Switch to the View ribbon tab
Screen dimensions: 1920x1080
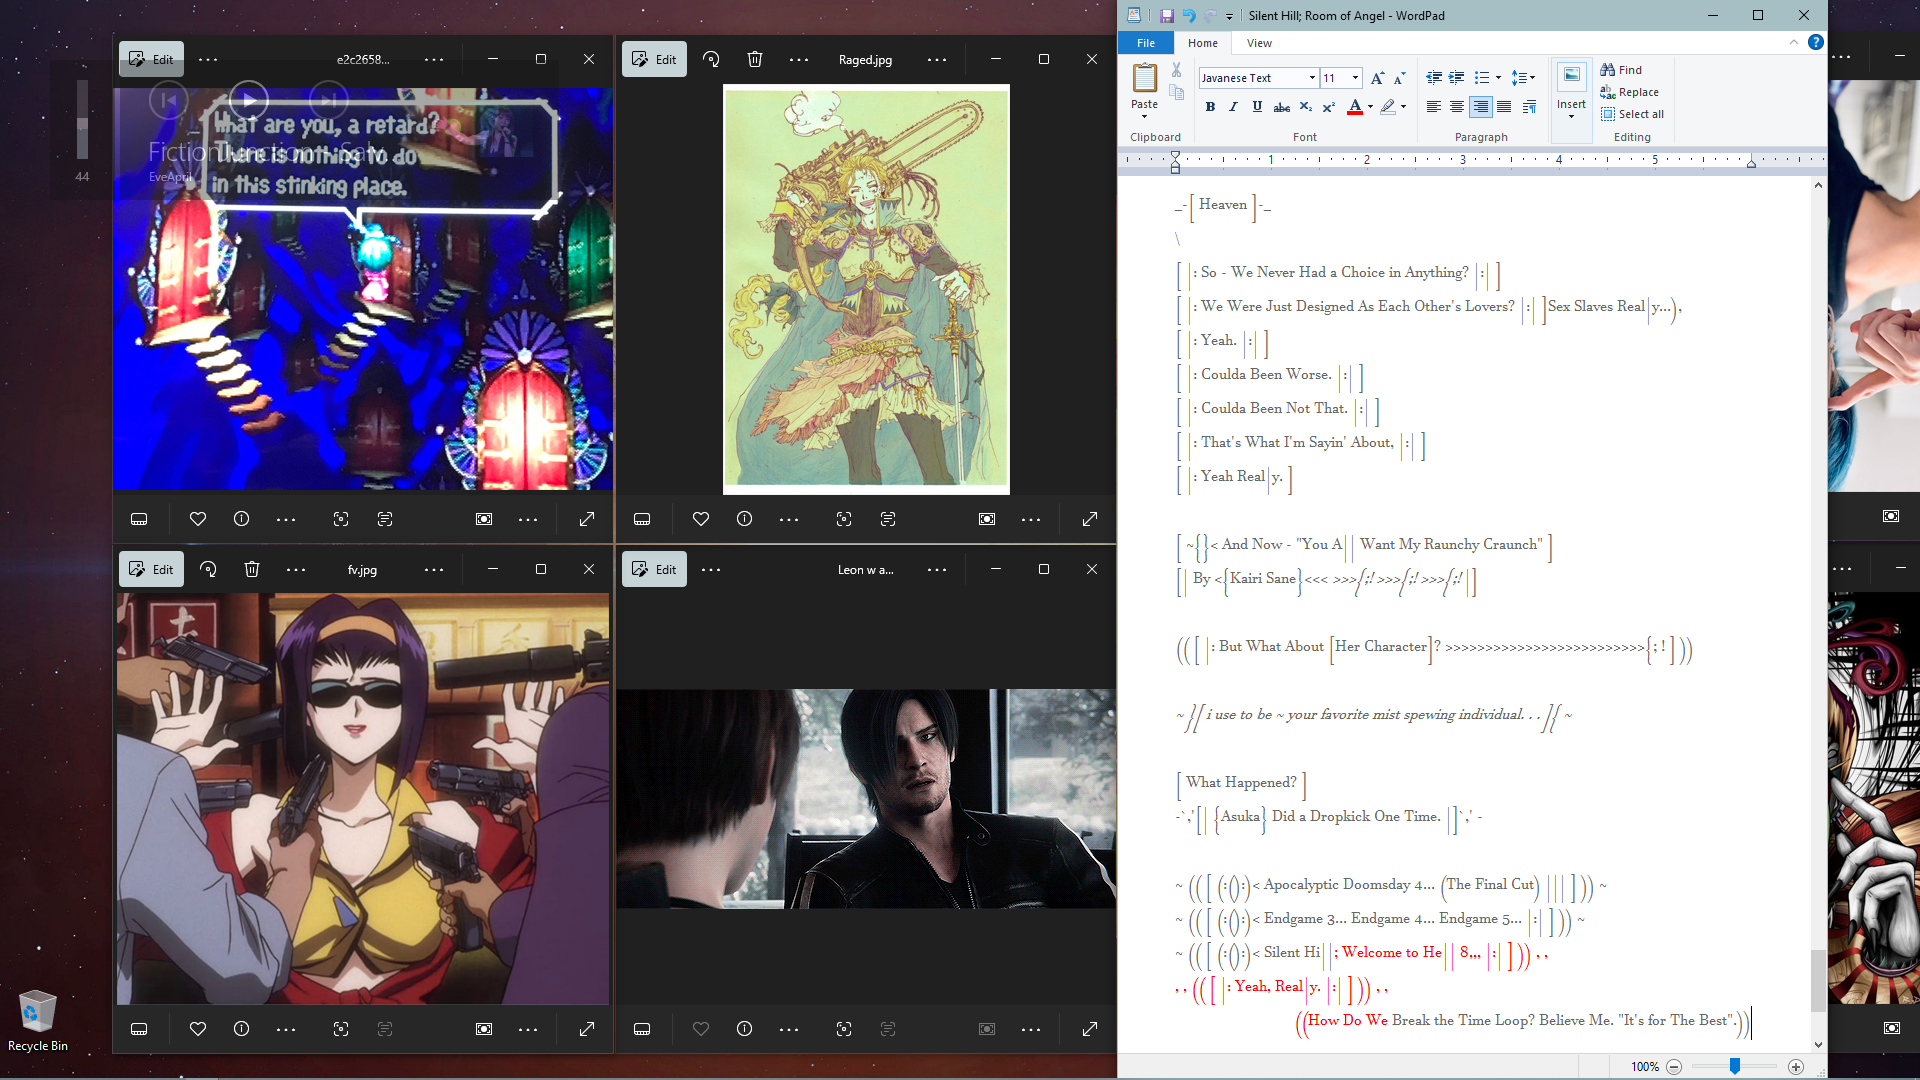coord(1259,43)
